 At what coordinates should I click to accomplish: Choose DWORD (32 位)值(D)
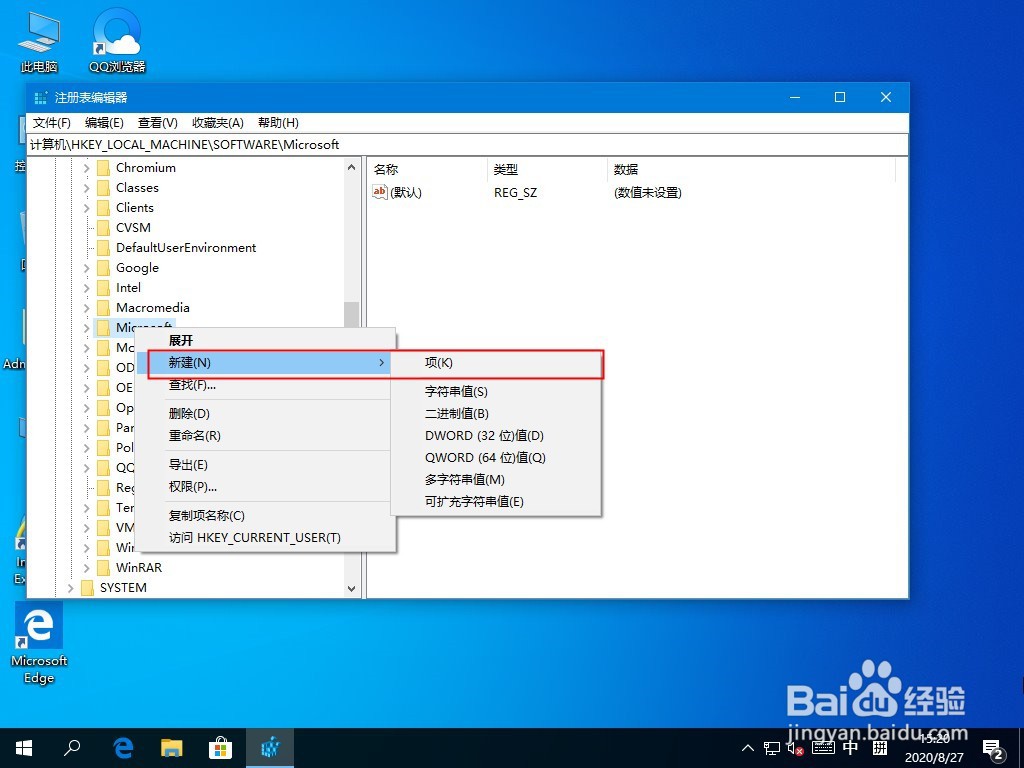click(x=496, y=436)
